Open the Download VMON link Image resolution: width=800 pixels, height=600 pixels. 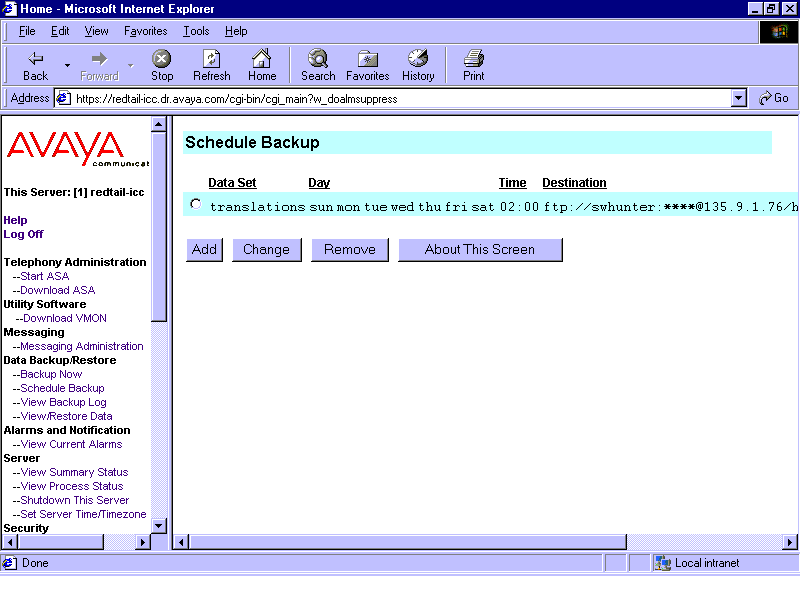(x=65, y=318)
